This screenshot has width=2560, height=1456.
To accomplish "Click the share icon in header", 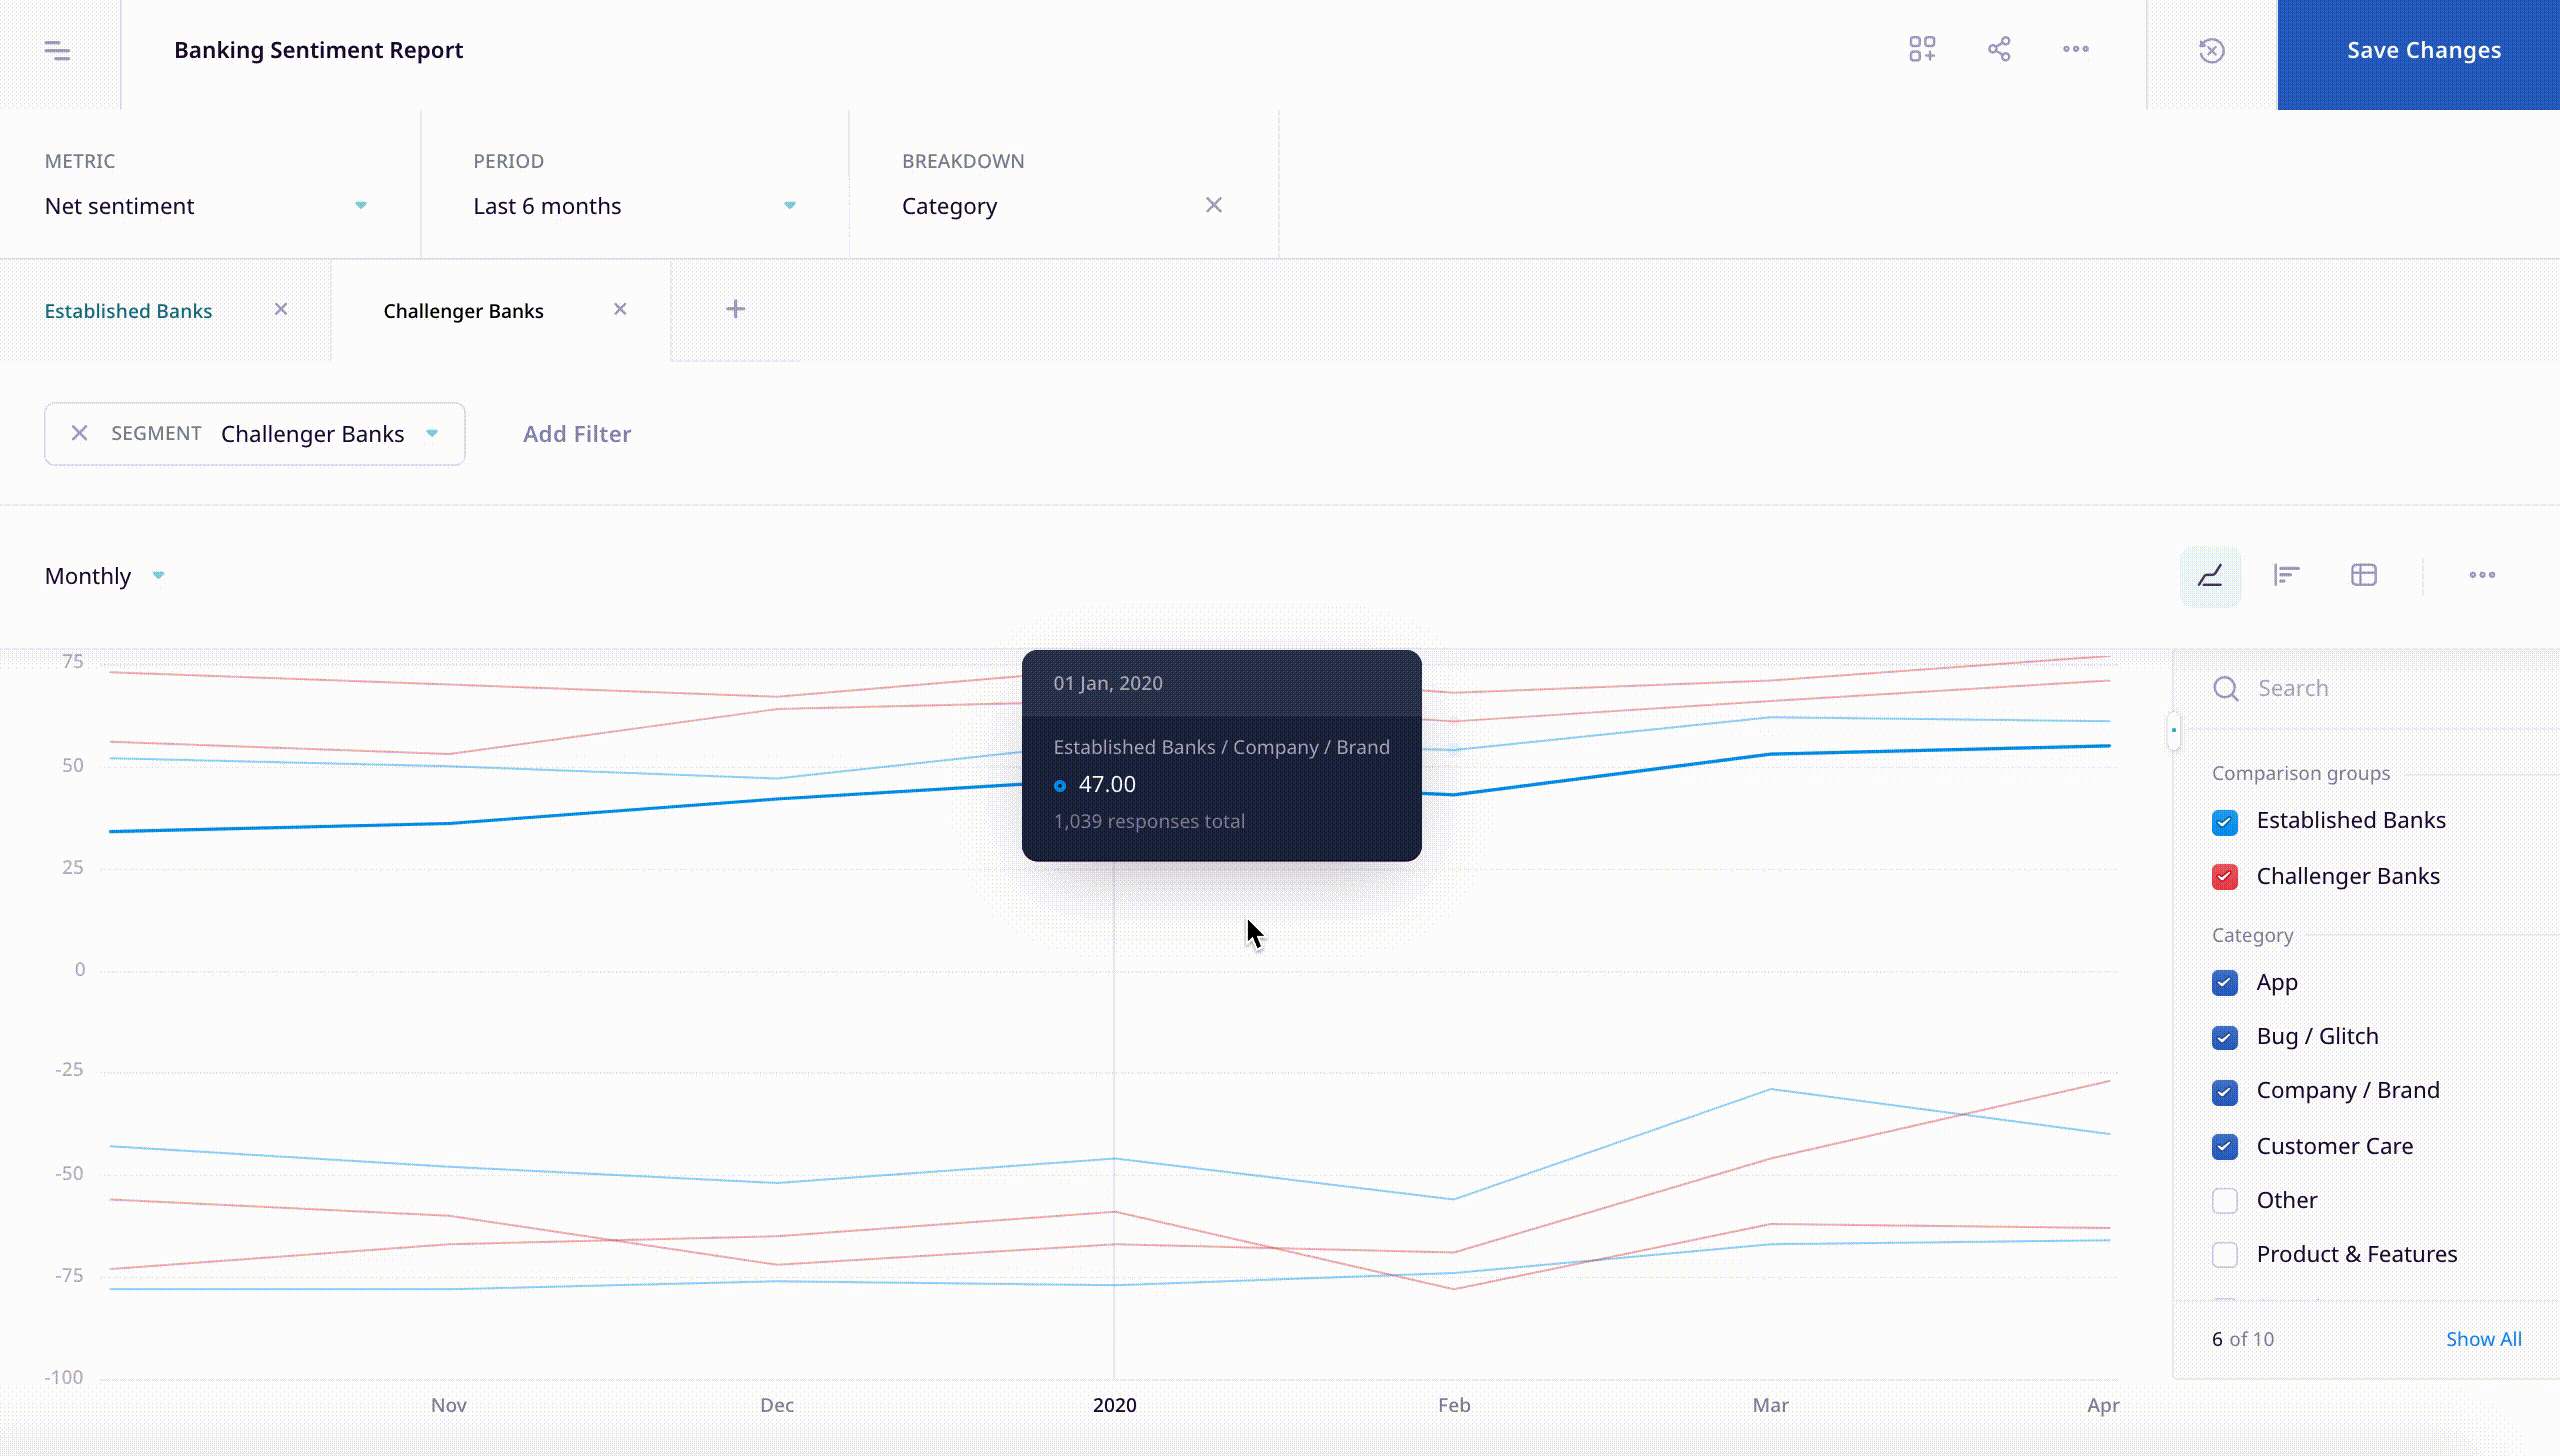I will click(1999, 50).
